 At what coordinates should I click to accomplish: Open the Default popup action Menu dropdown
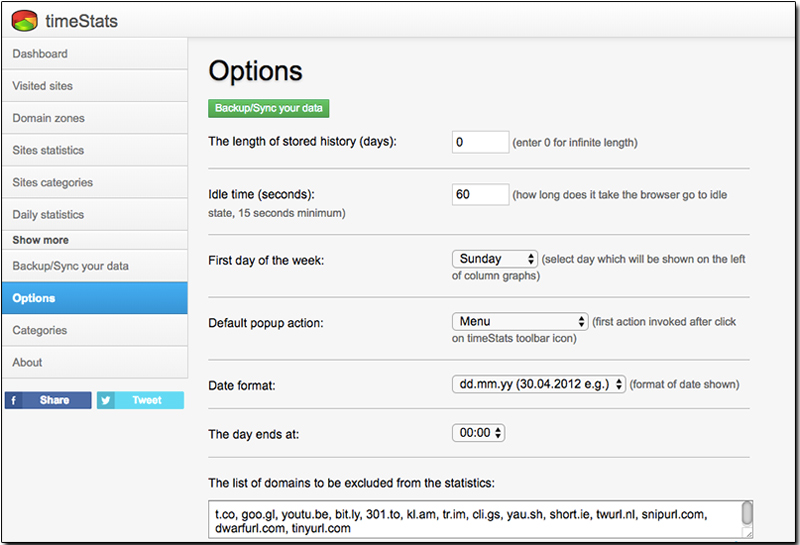pos(520,321)
